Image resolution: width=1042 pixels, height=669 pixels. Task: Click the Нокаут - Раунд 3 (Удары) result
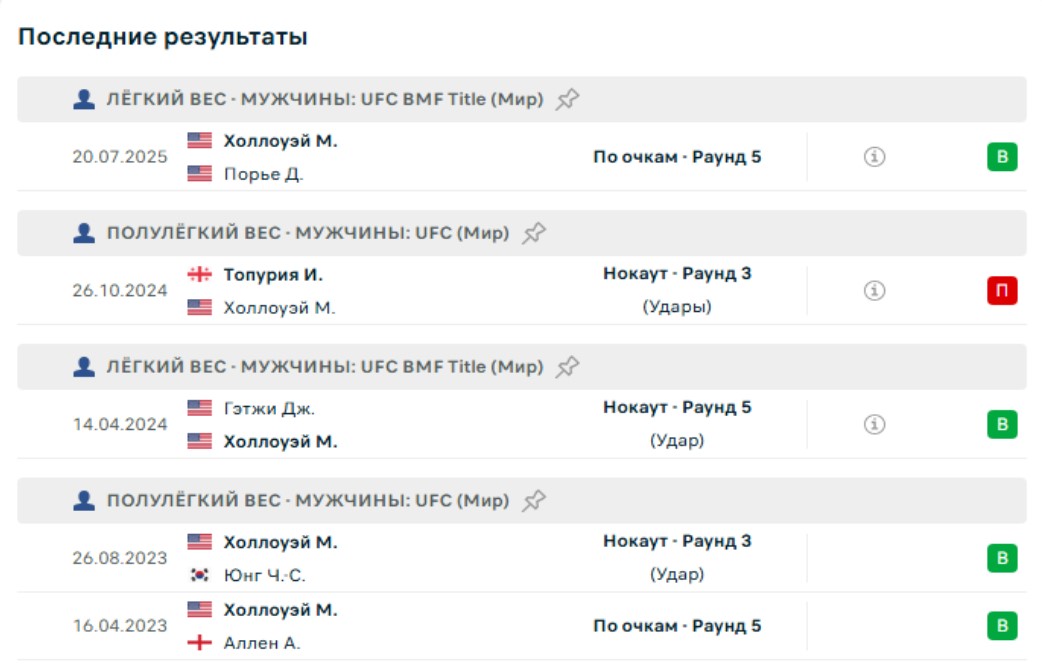pyautogui.click(x=677, y=290)
